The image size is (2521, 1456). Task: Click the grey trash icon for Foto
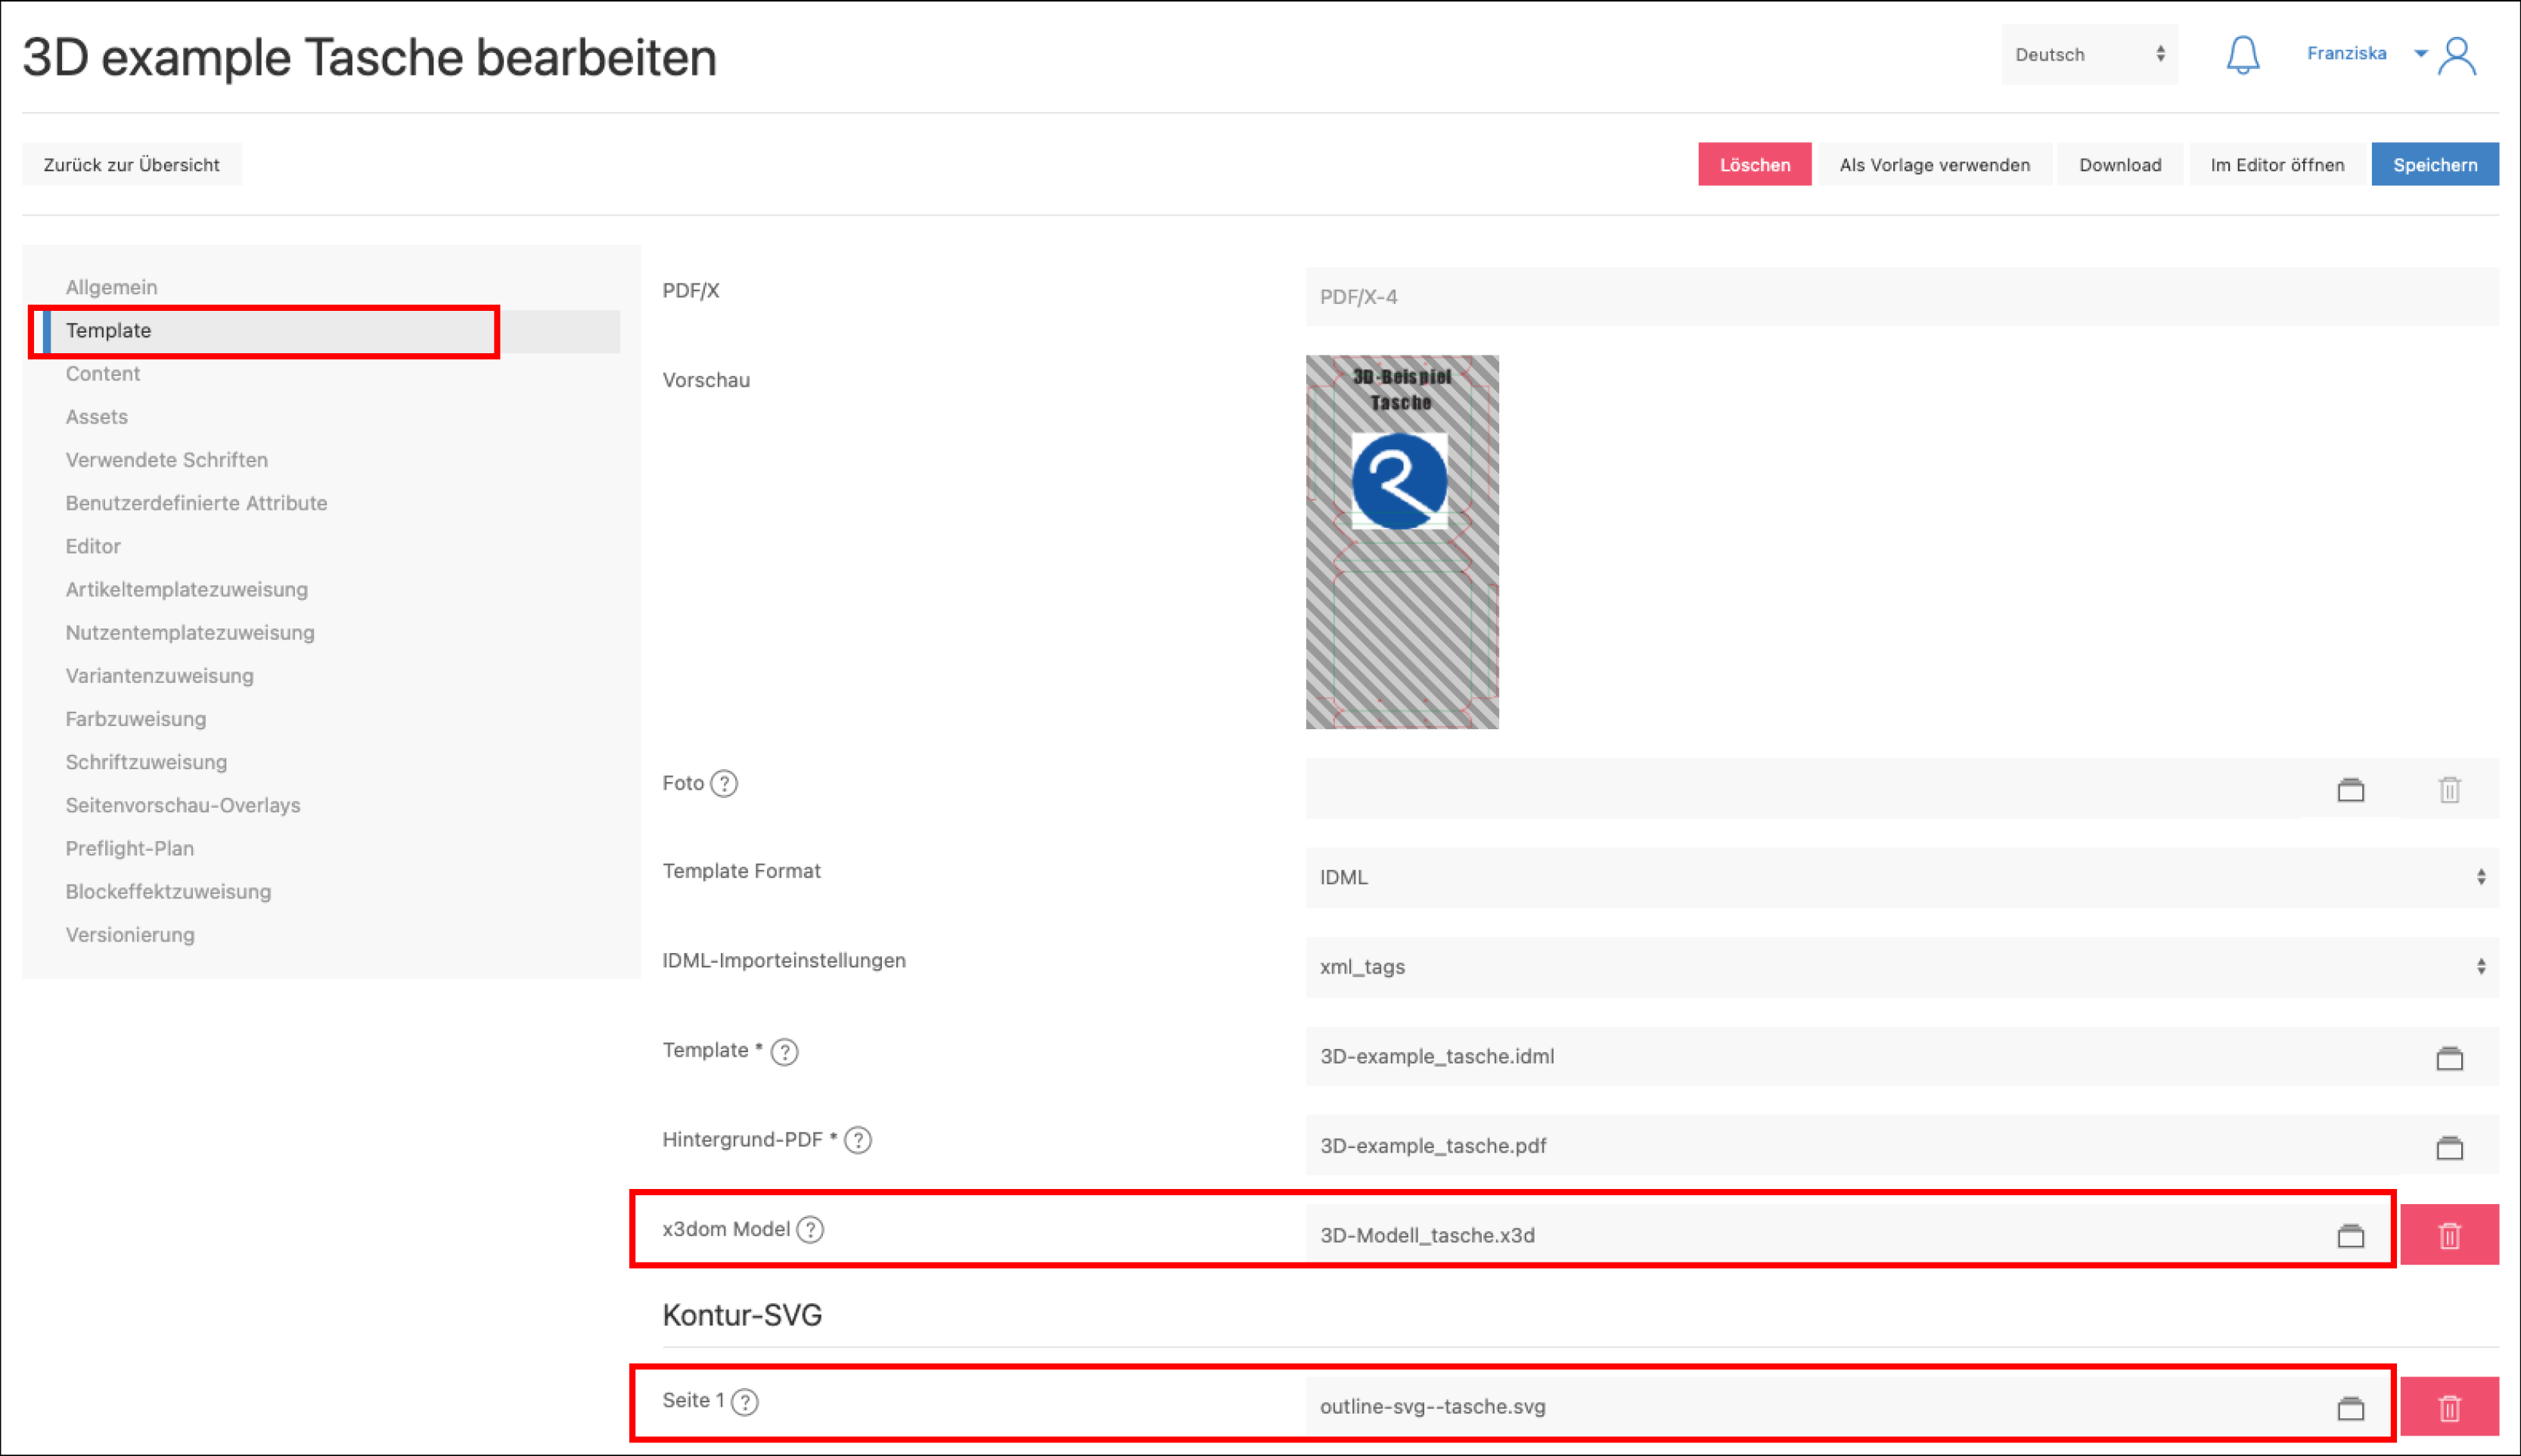pyautogui.click(x=2449, y=790)
